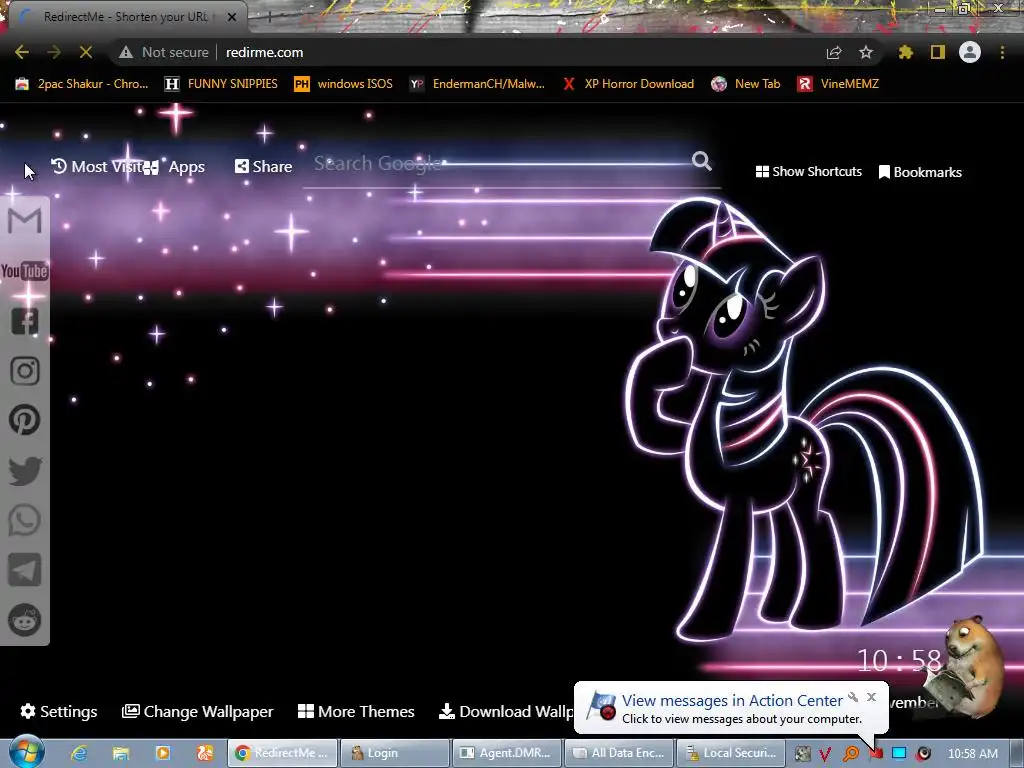Close the Action Center notification balloon

pos(871,697)
